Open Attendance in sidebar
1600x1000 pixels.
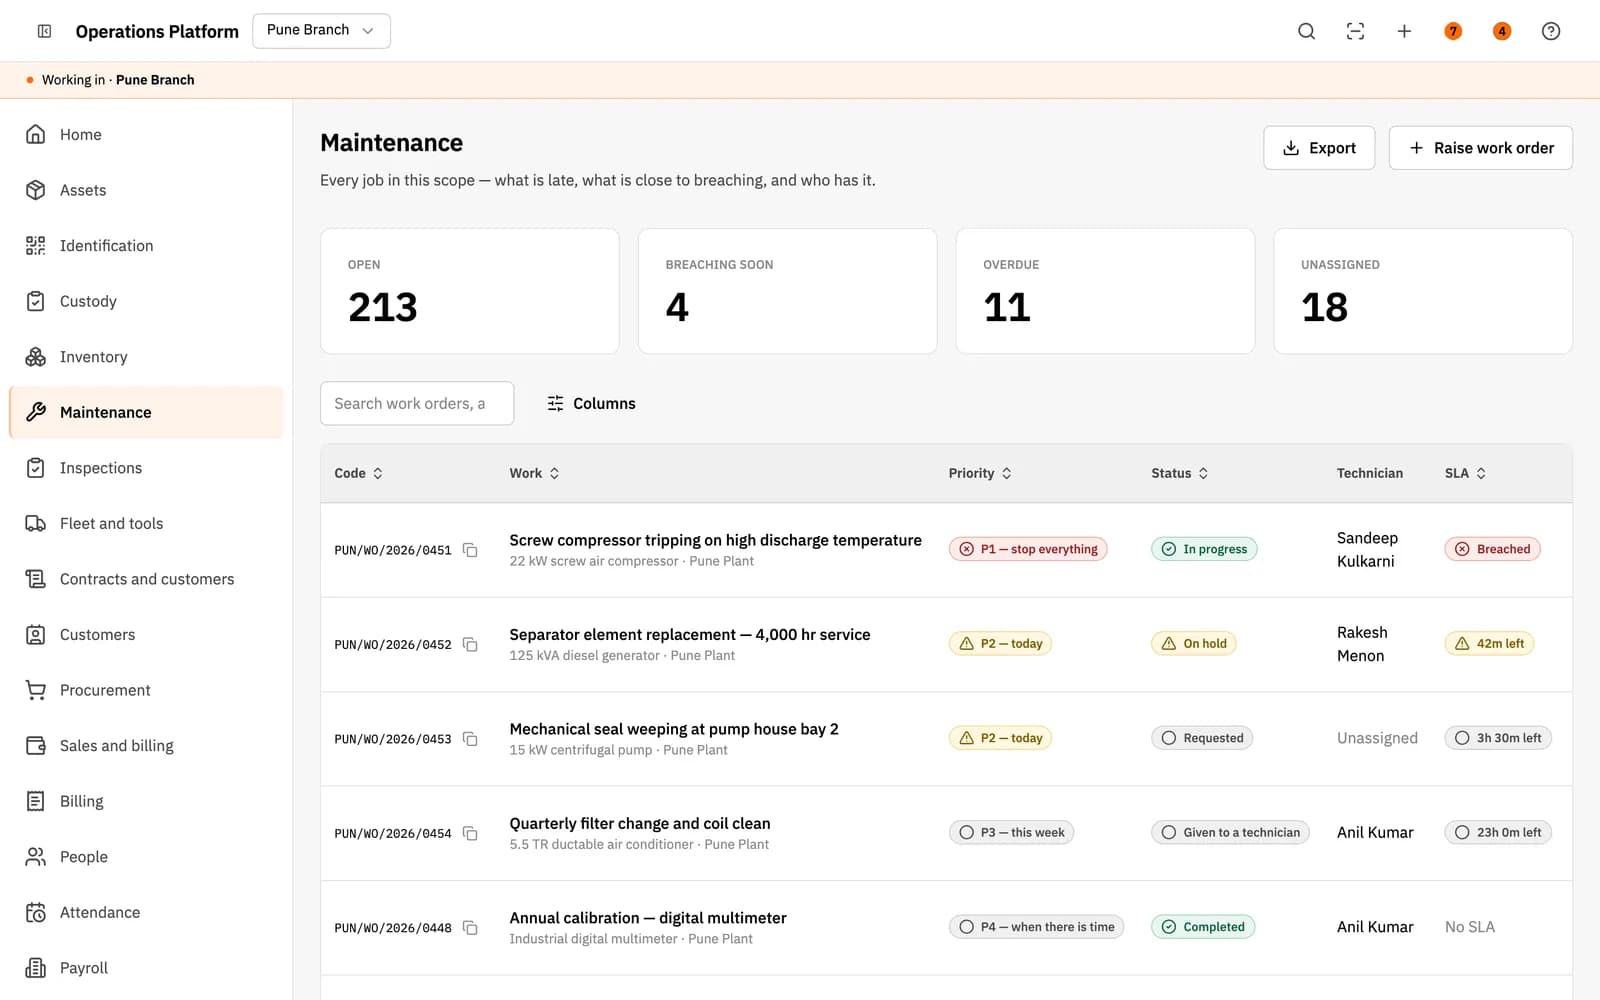146,912
